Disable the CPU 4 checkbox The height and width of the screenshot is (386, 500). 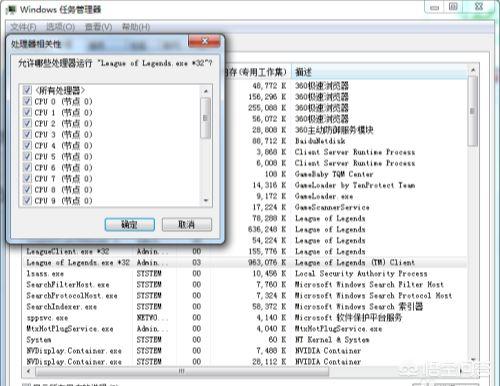(27, 145)
